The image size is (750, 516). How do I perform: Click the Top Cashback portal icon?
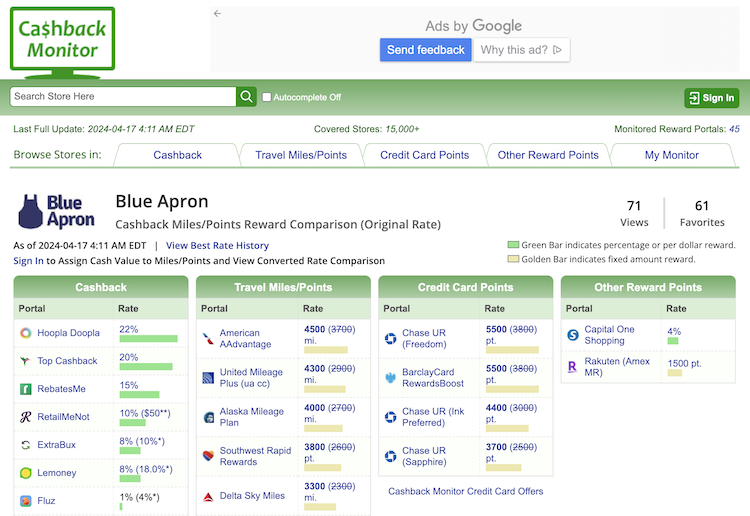pyautogui.click(x=26, y=361)
